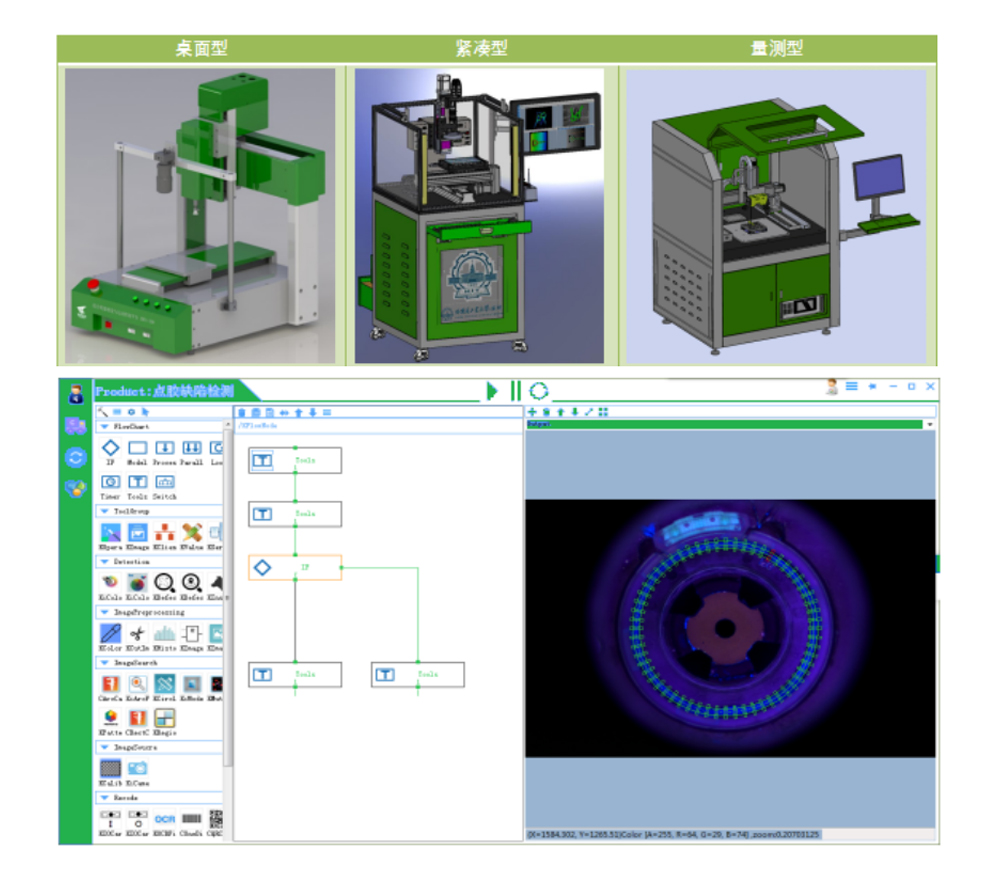Select the histogram preprocessing tool
Screen dimensions: 1000x877
164,633
